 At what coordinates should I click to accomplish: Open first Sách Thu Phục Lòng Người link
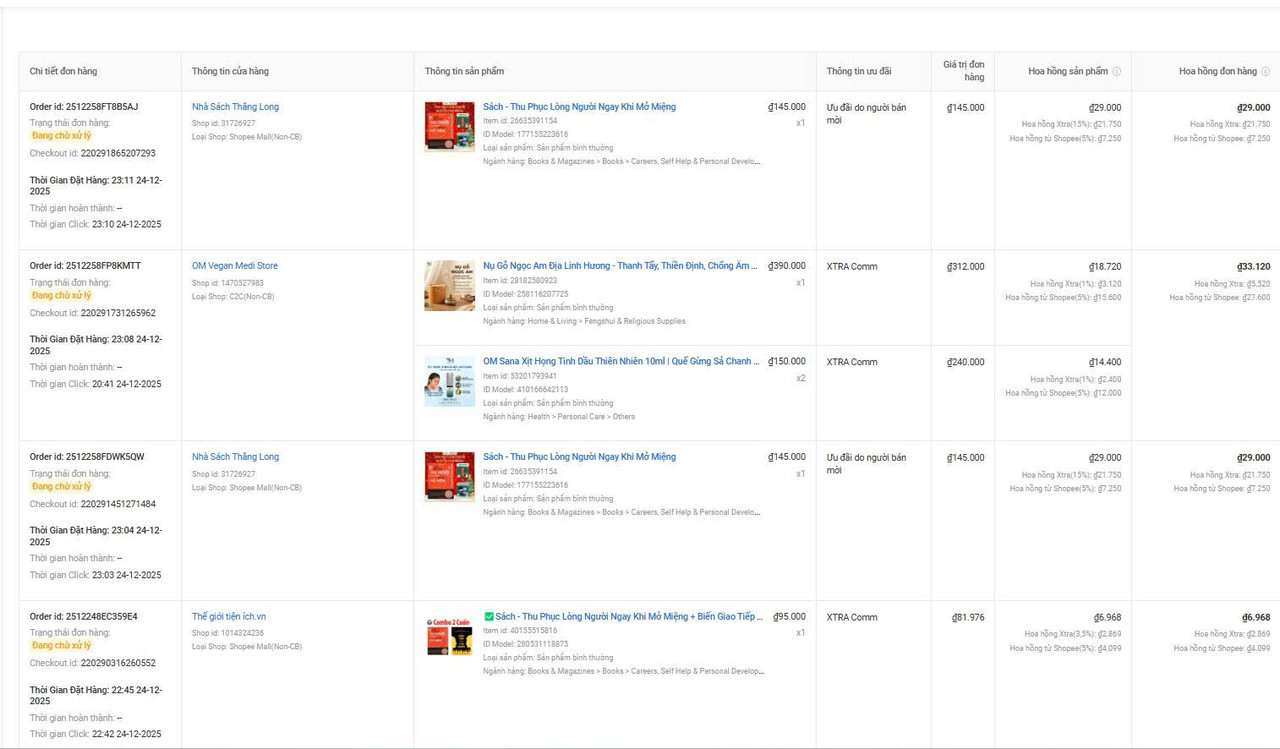579,107
